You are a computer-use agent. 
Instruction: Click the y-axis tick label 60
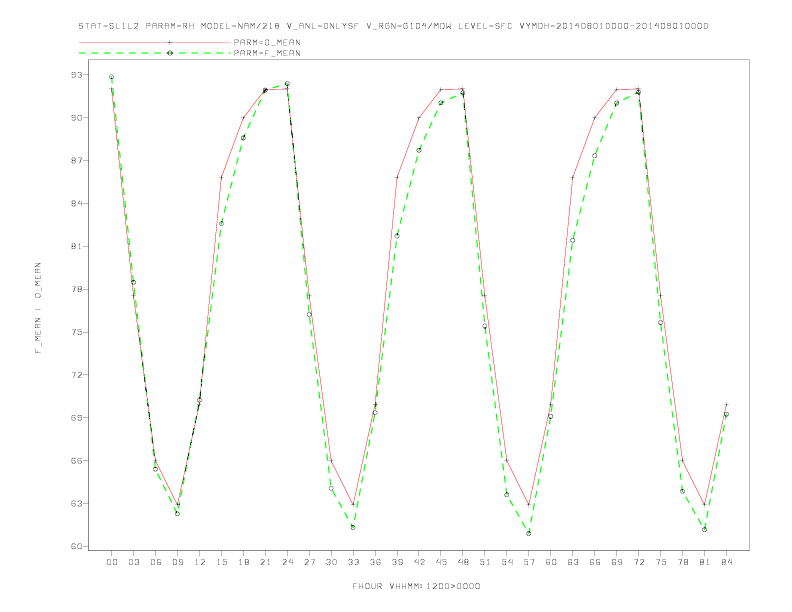tap(76, 546)
